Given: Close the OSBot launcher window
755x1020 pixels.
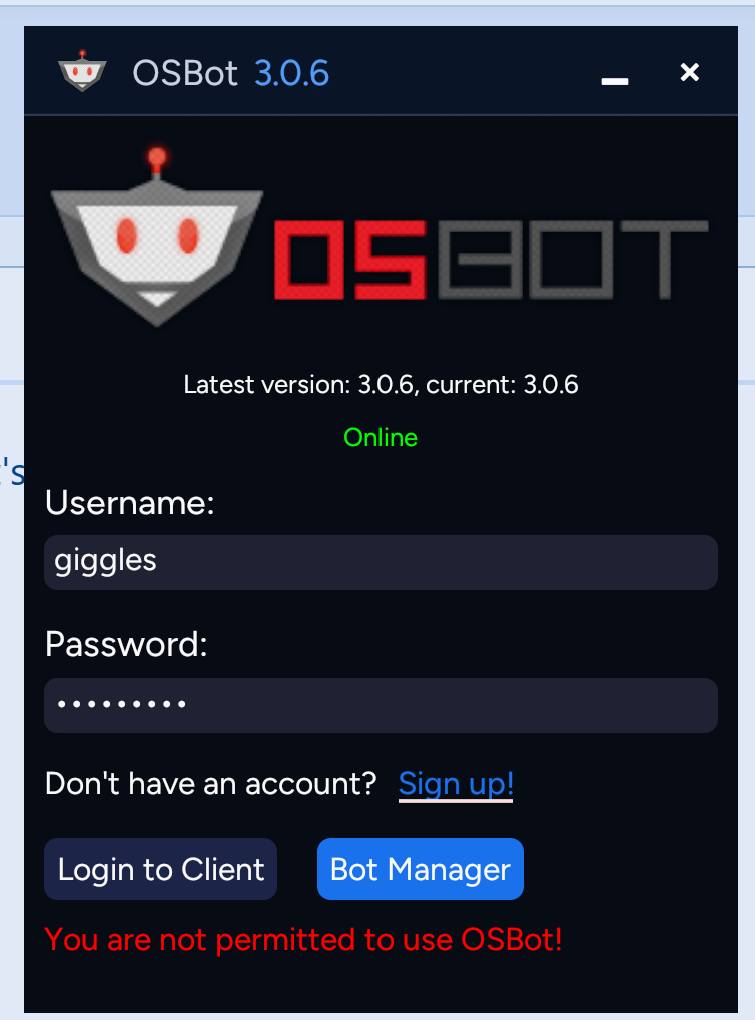Looking at the screenshot, I should point(689,72).
